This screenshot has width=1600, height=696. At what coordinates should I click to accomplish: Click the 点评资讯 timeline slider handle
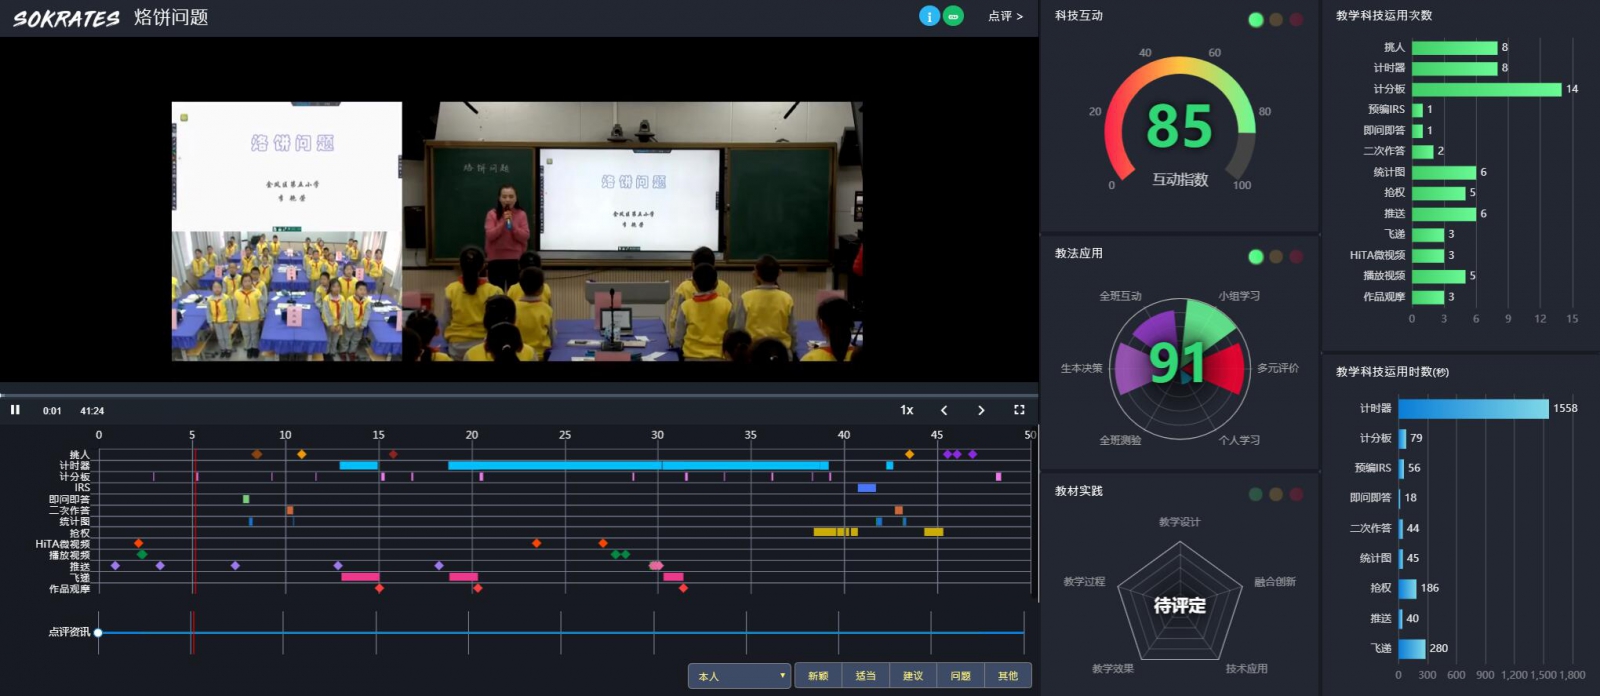point(98,632)
